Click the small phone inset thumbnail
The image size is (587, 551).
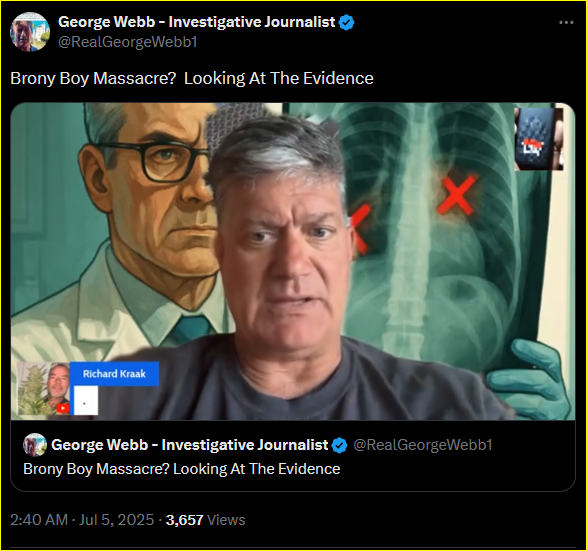pyautogui.click(x=539, y=139)
